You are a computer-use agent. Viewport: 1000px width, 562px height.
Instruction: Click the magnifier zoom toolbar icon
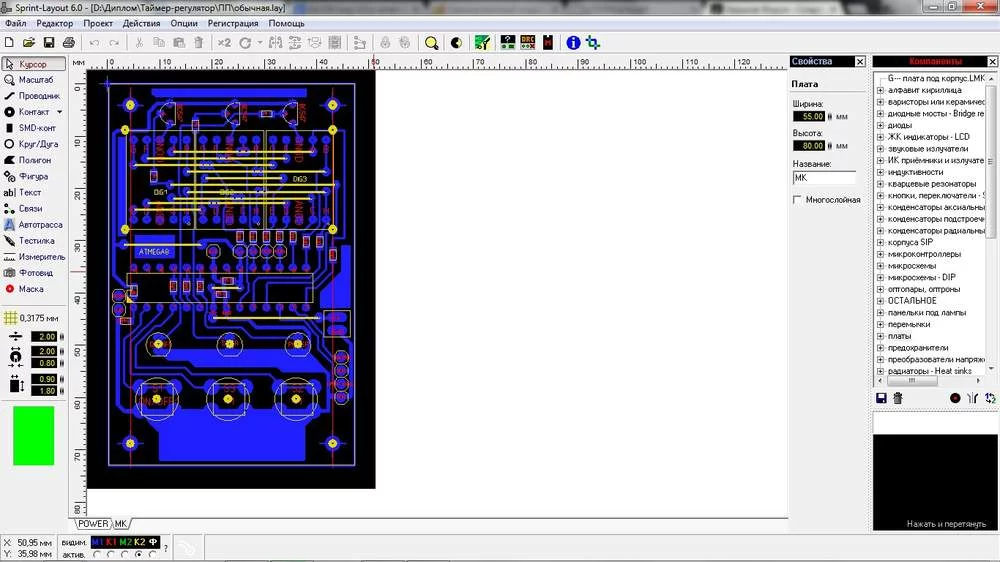[x=431, y=43]
